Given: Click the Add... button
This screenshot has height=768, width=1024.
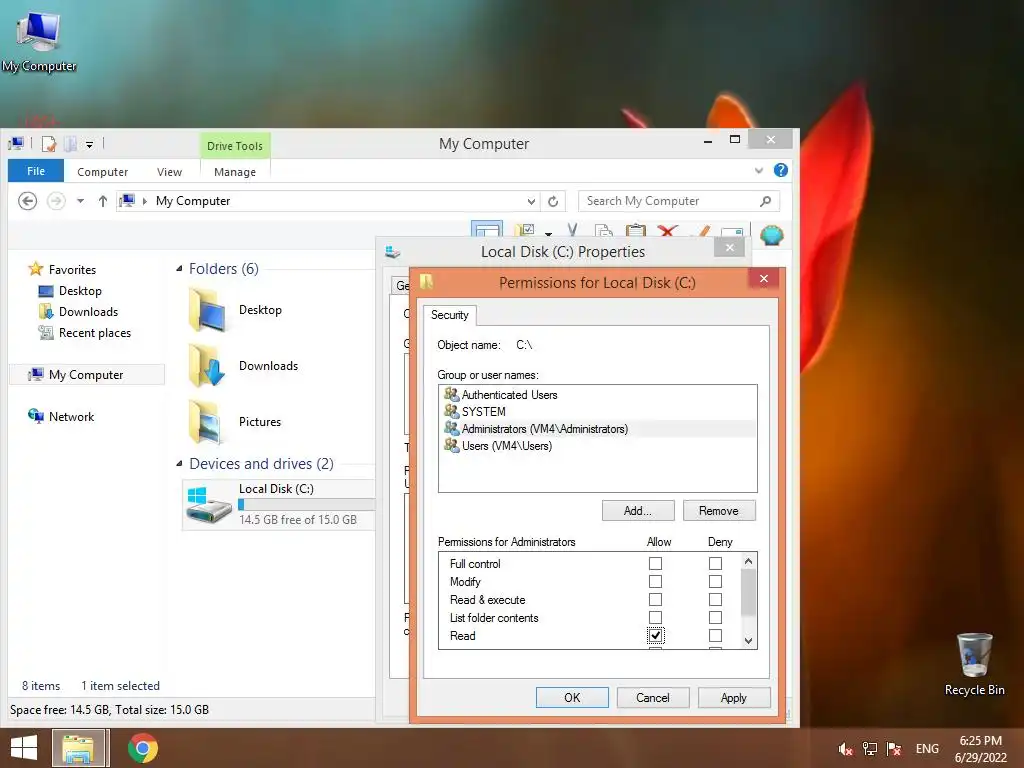Looking at the screenshot, I should click(637, 511).
